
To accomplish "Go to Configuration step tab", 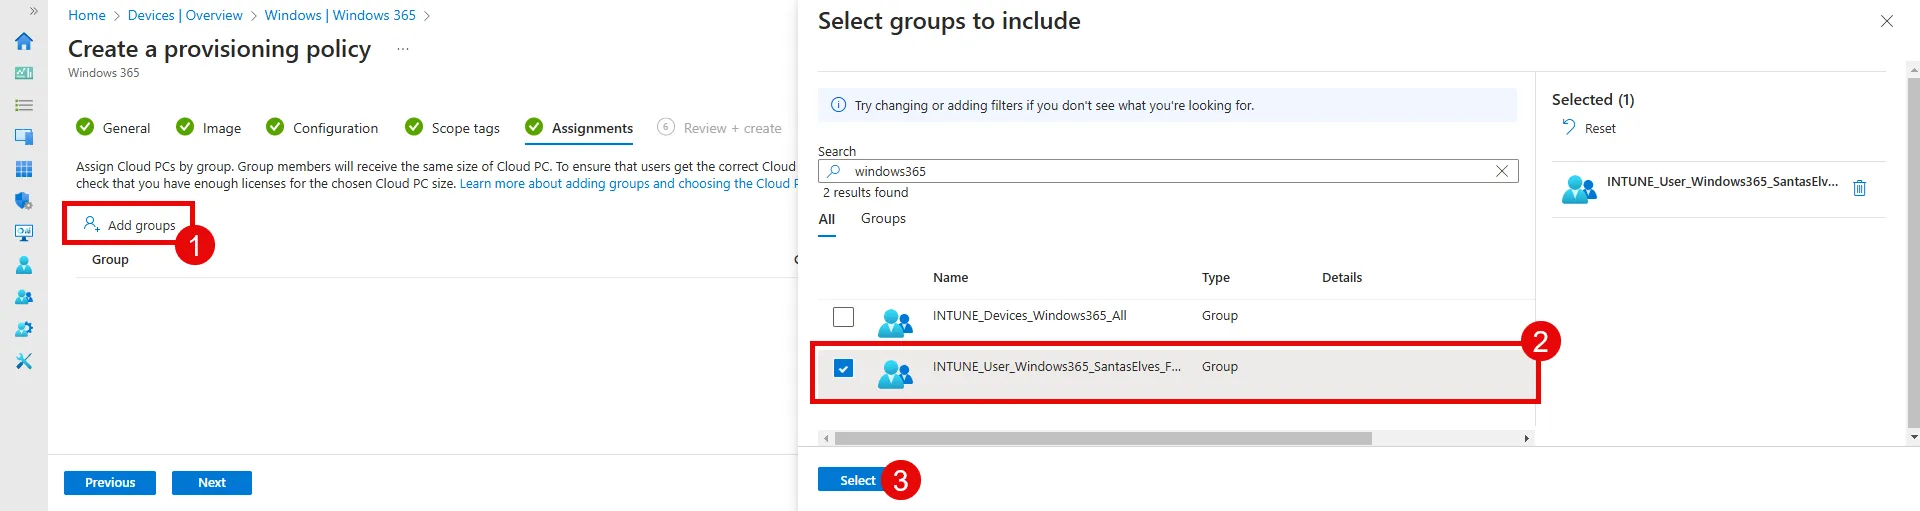I will click(322, 128).
